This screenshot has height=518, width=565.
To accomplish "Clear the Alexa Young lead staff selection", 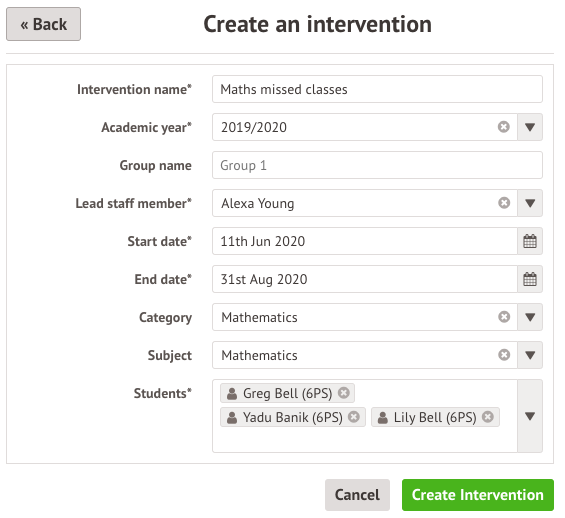I will coord(504,203).
